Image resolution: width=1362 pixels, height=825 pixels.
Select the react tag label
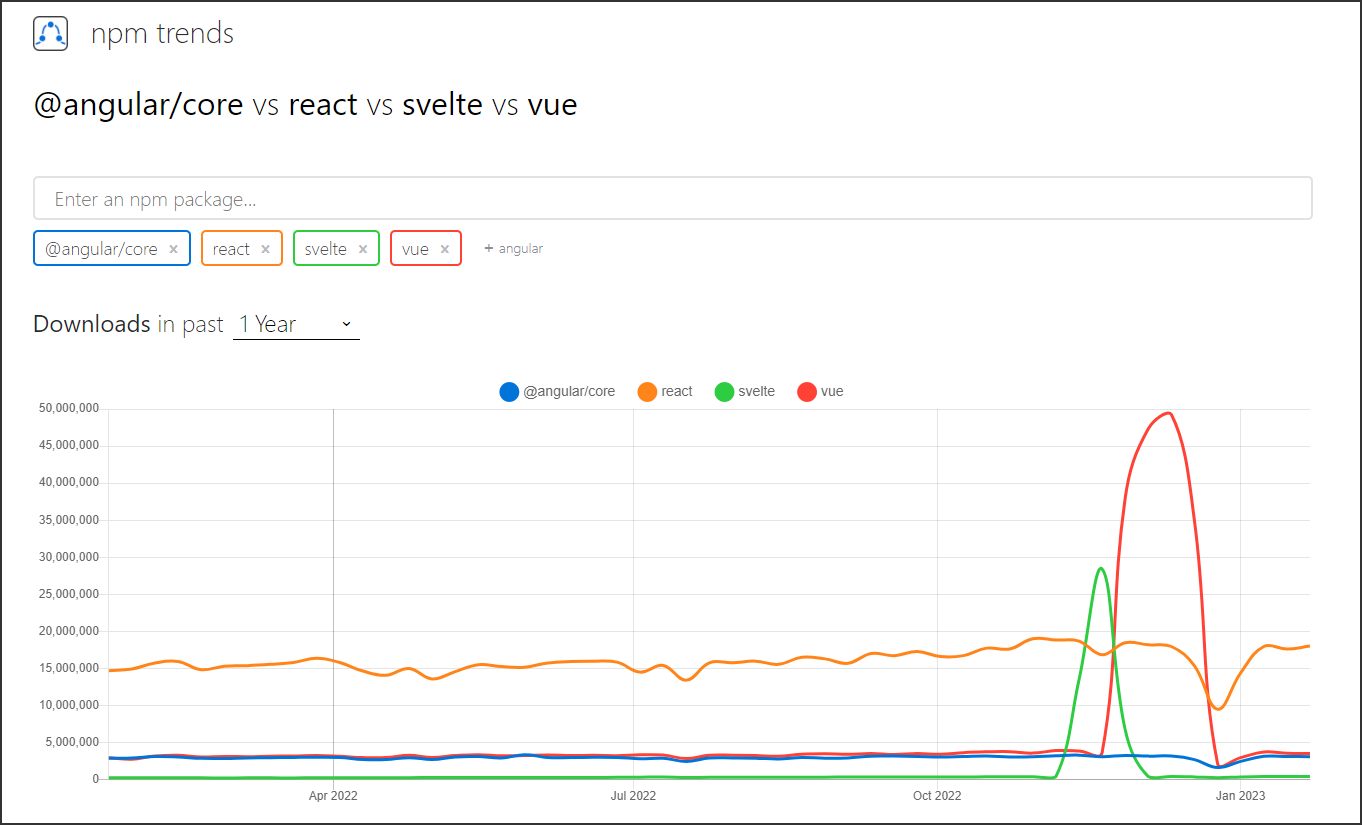click(x=231, y=249)
